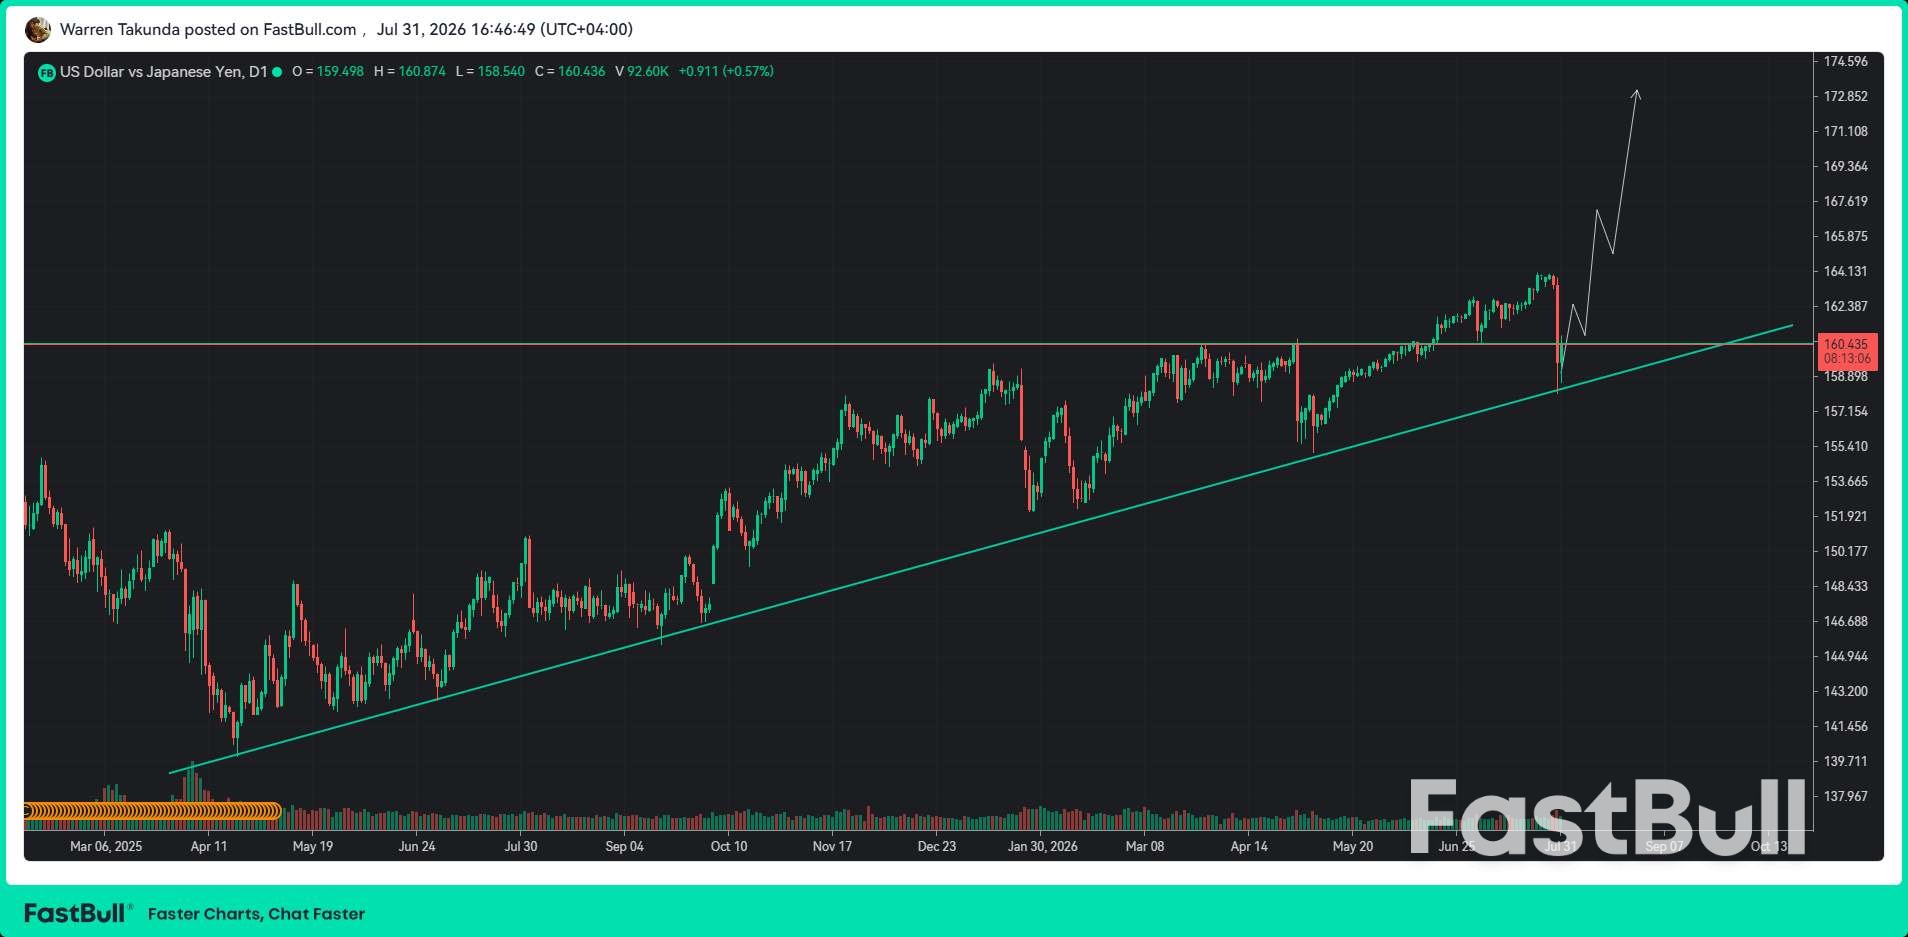Click the FB symbol icon beside US Dollar
This screenshot has height=937, width=1908.
(x=46, y=72)
